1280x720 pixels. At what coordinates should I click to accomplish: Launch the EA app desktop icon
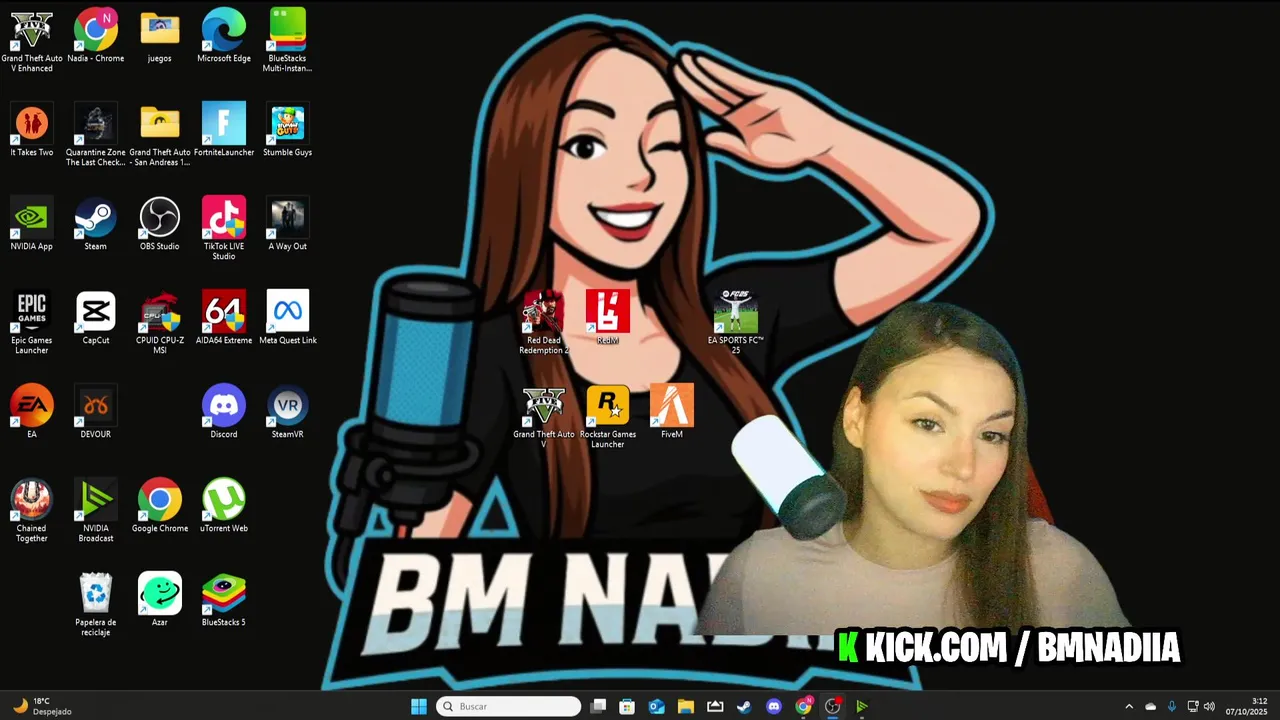[32, 412]
